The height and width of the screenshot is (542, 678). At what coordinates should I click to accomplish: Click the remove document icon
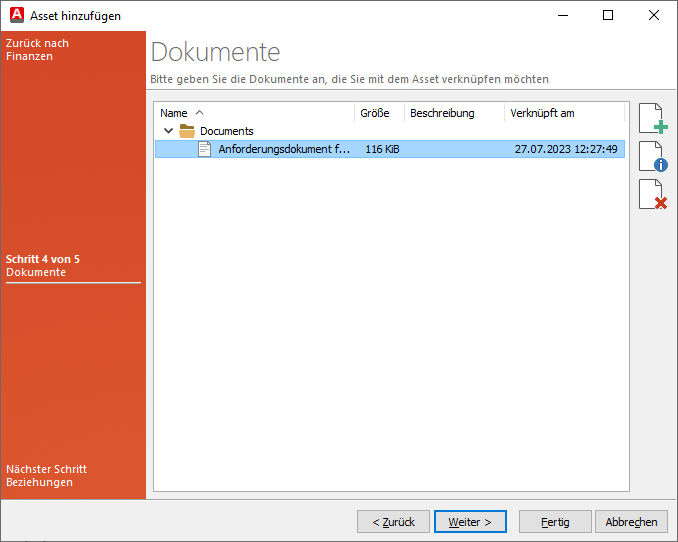pos(653,194)
